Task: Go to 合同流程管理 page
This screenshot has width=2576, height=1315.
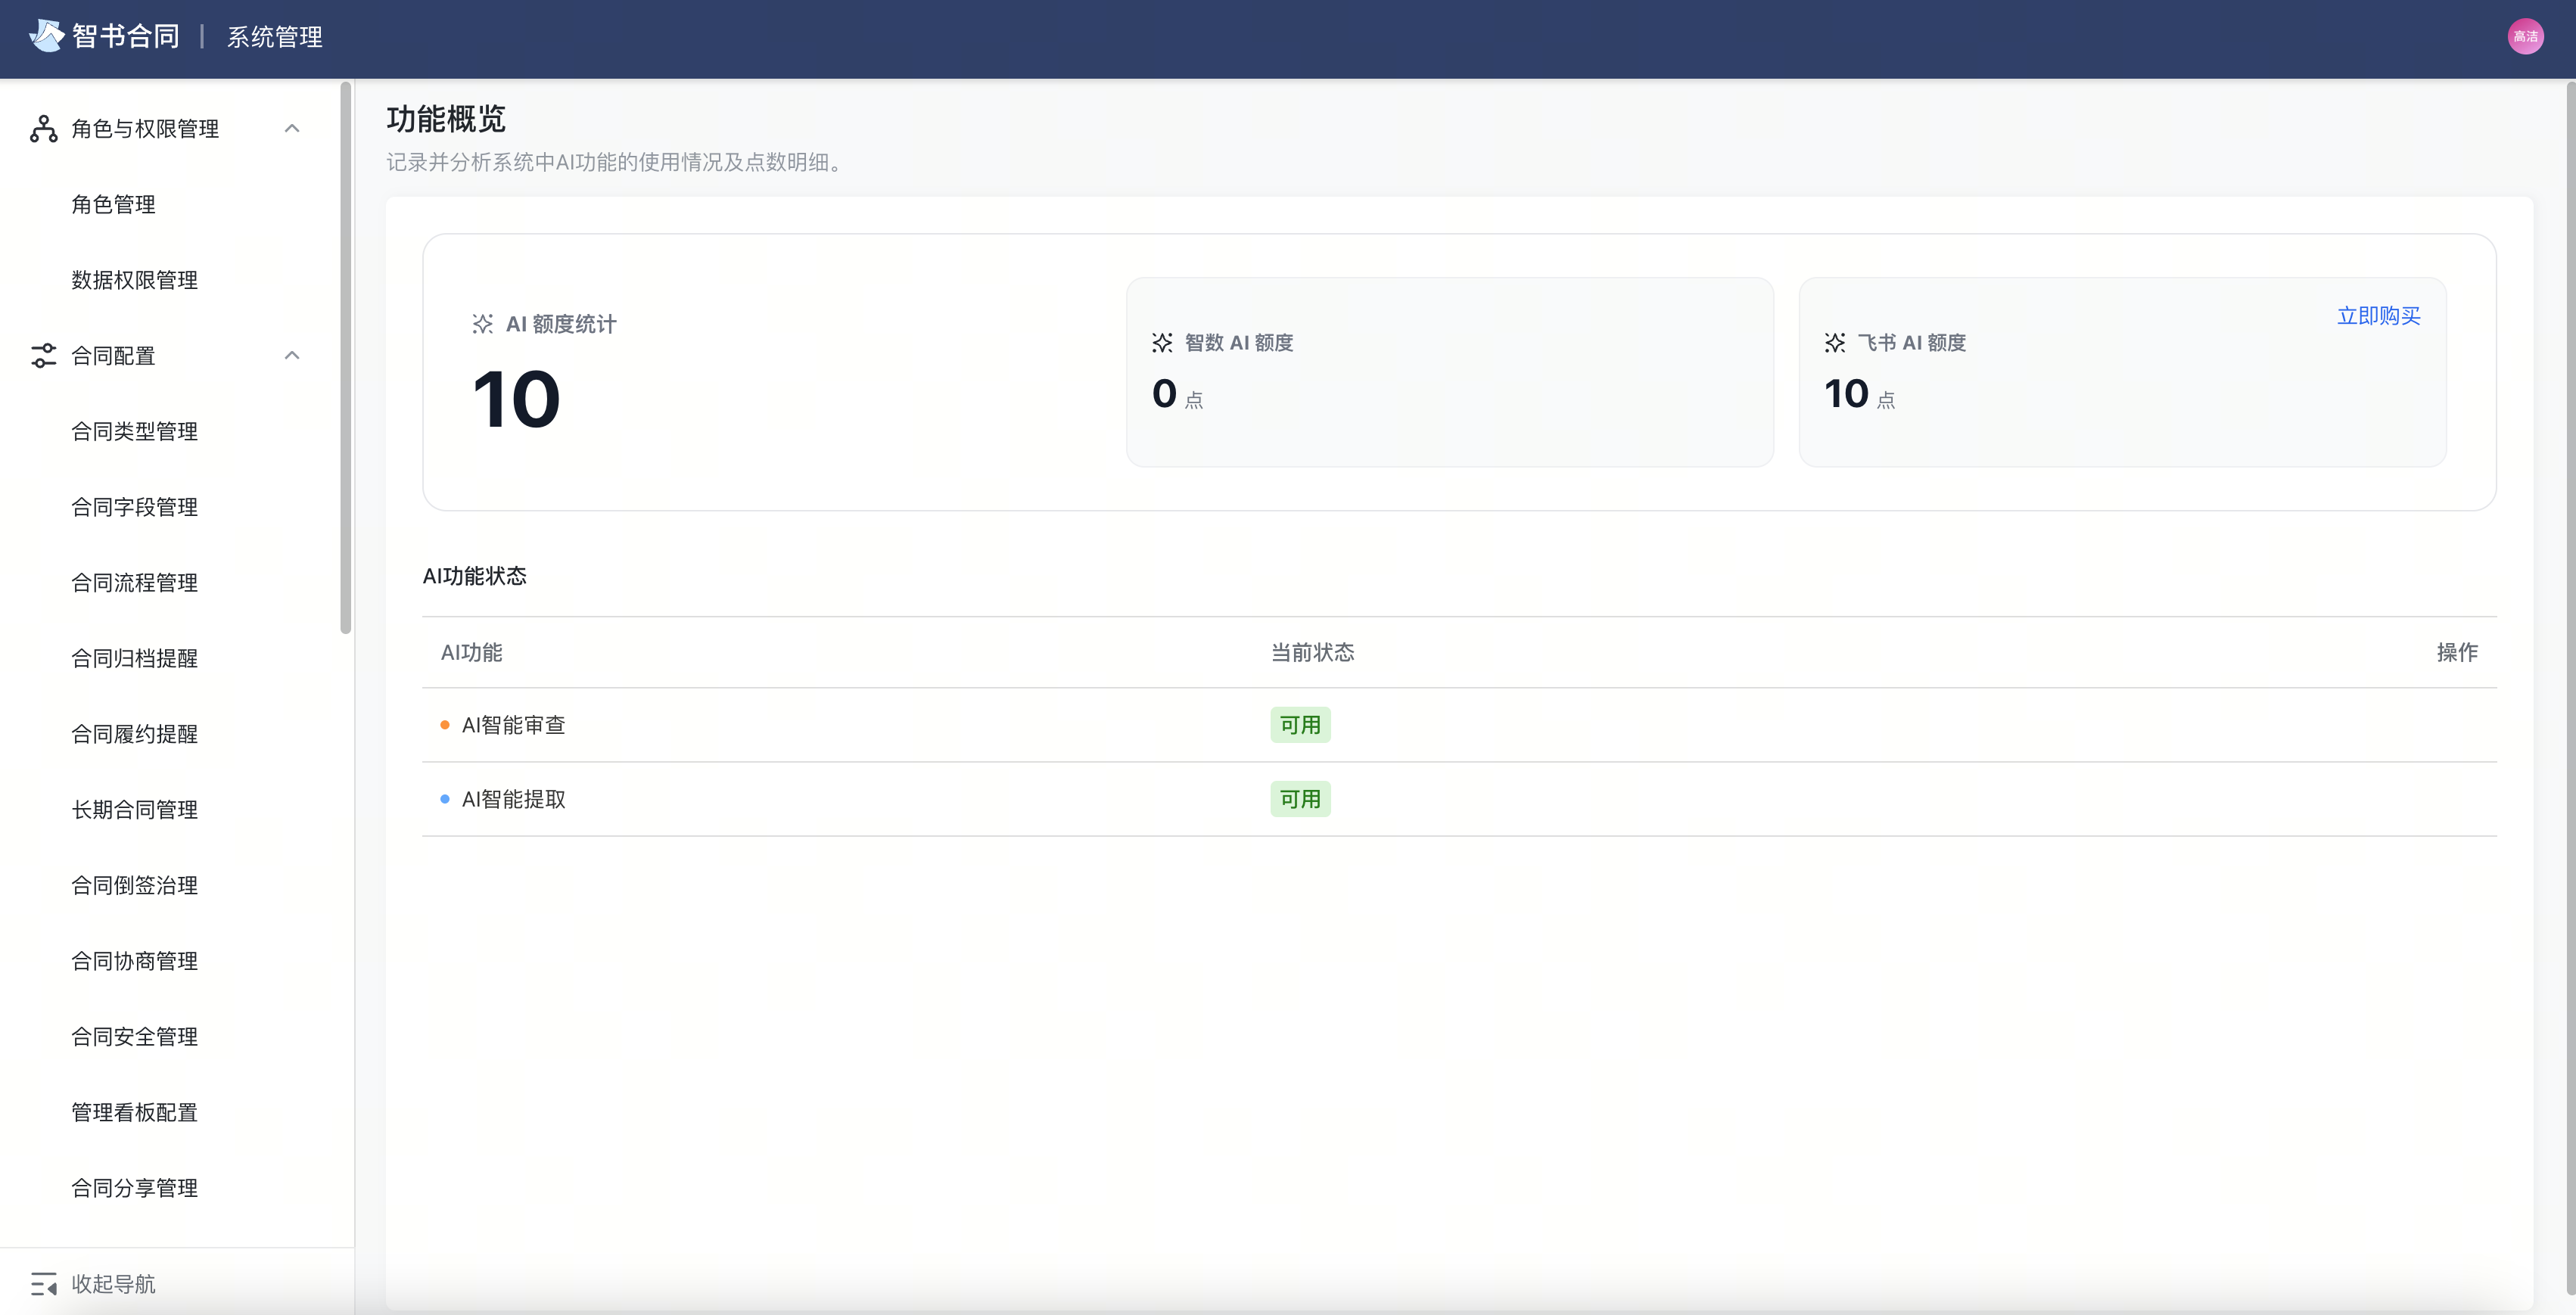Action: coord(134,583)
